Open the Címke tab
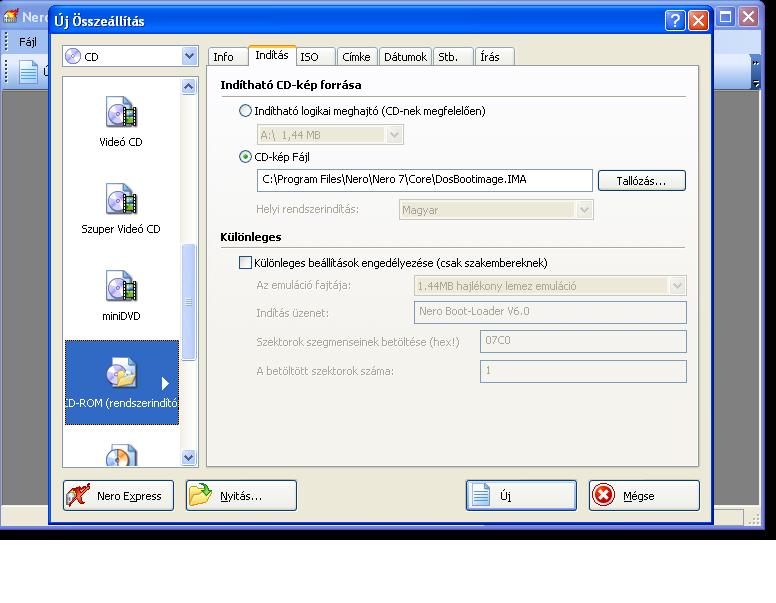 click(357, 57)
